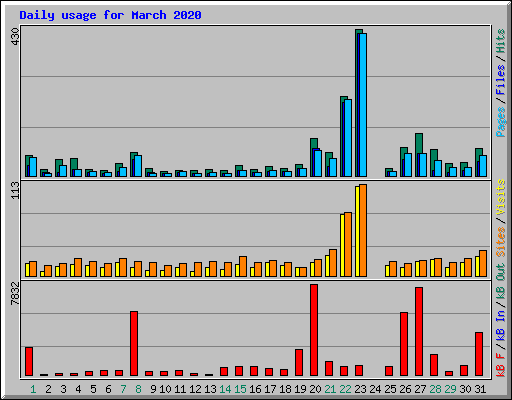Click day 9 on the x-axis

[153, 389]
